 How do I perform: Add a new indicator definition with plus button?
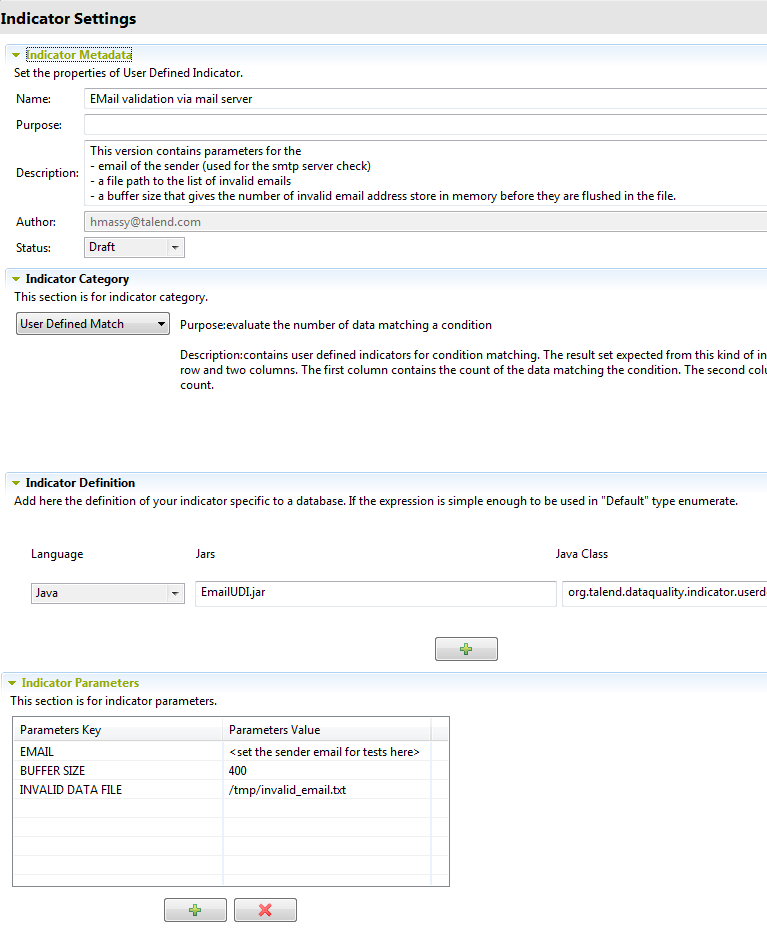tap(466, 649)
